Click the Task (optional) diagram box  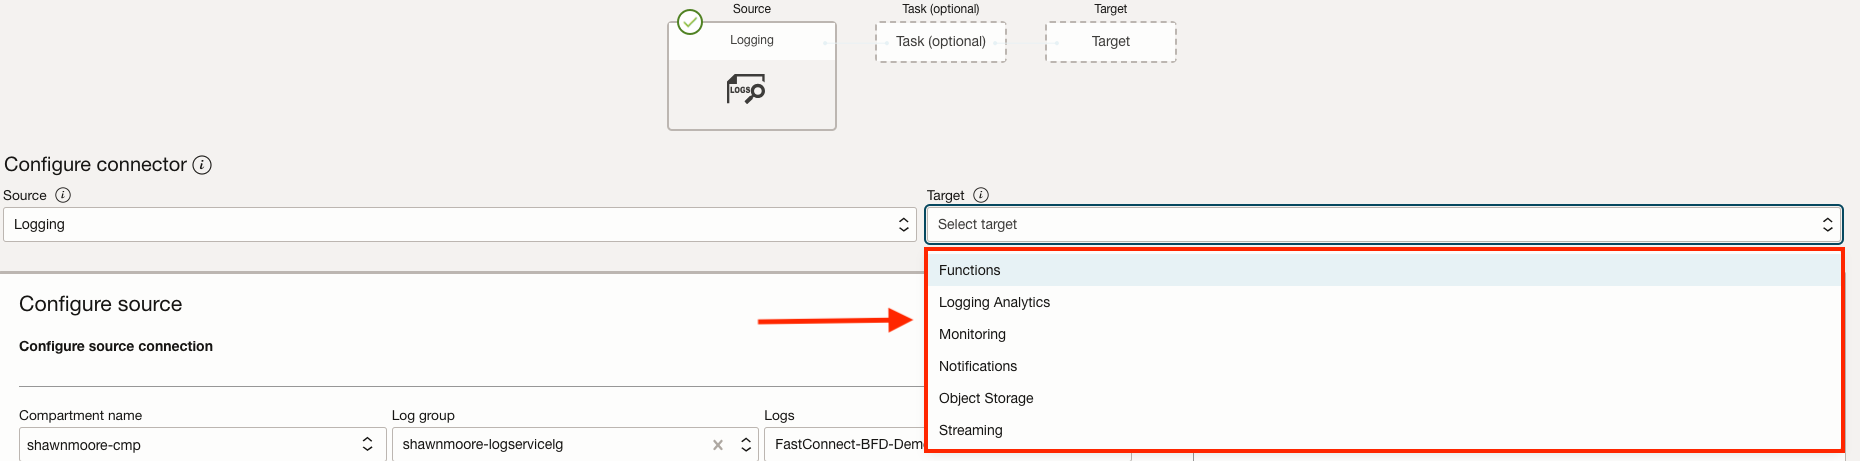(x=941, y=42)
